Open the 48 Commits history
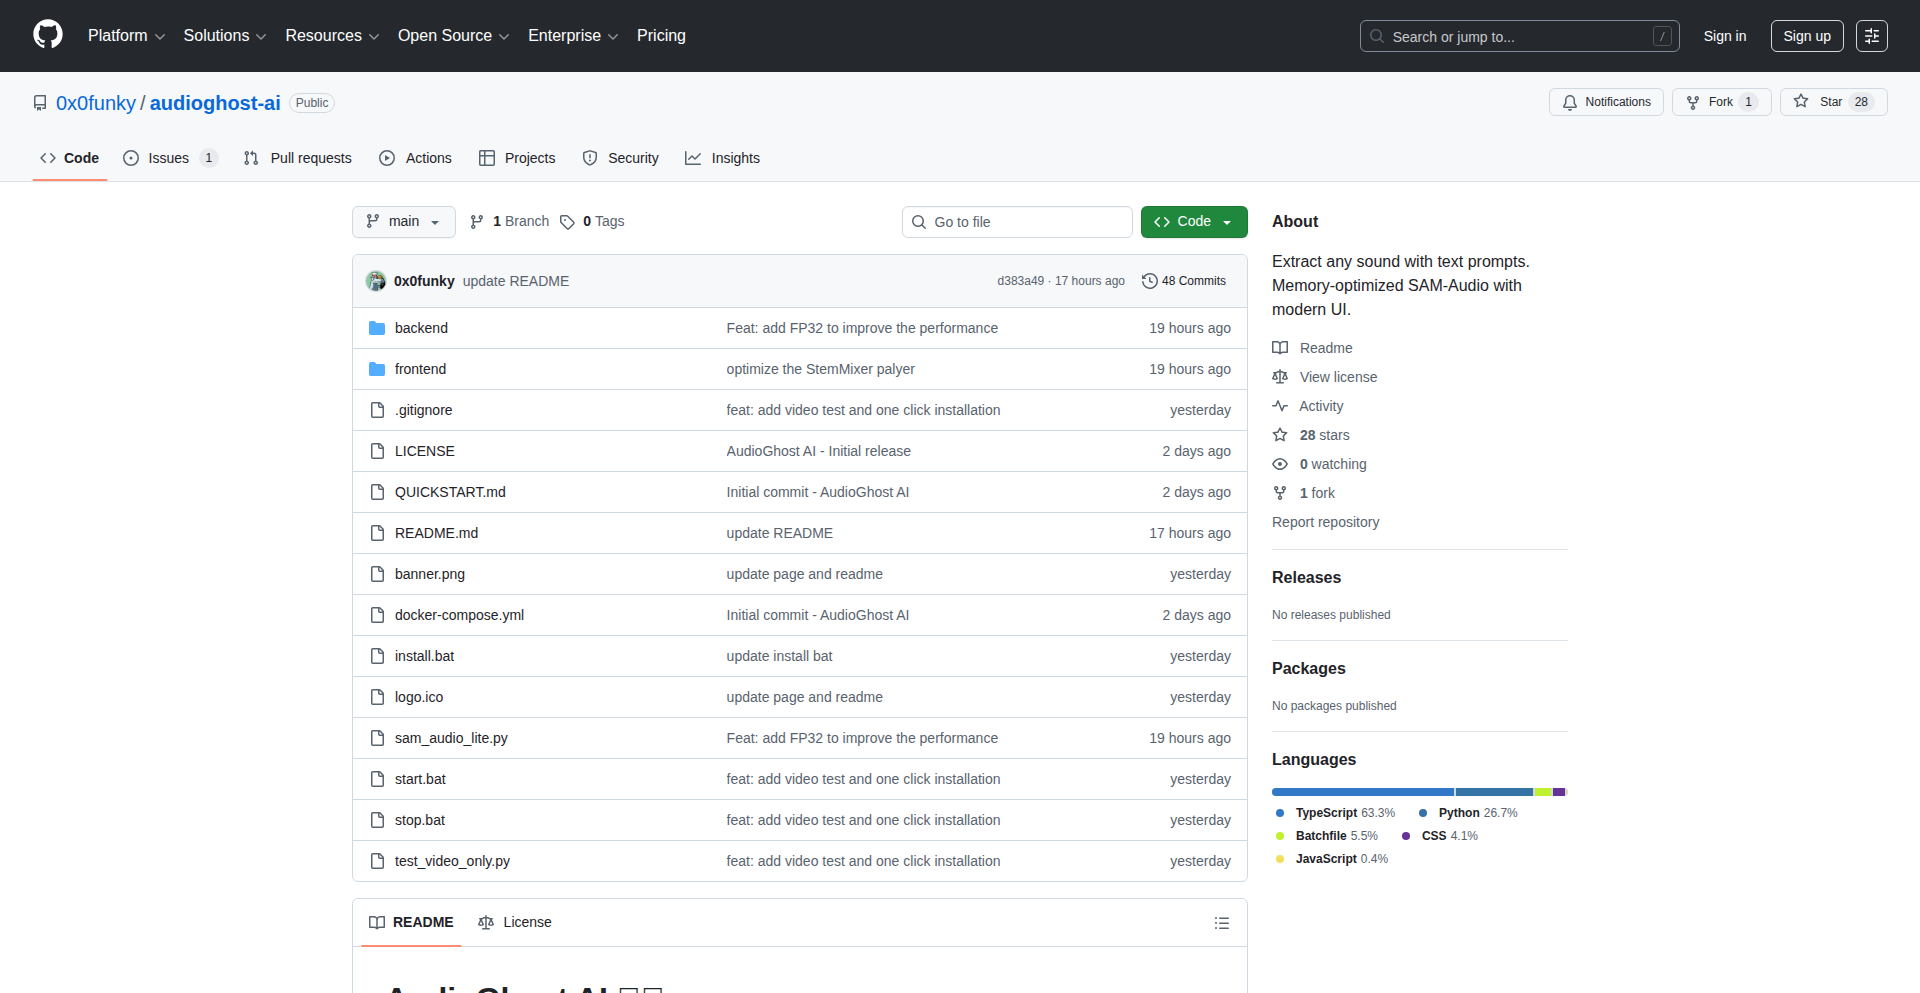This screenshot has width=1920, height=993. tap(1184, 281)
